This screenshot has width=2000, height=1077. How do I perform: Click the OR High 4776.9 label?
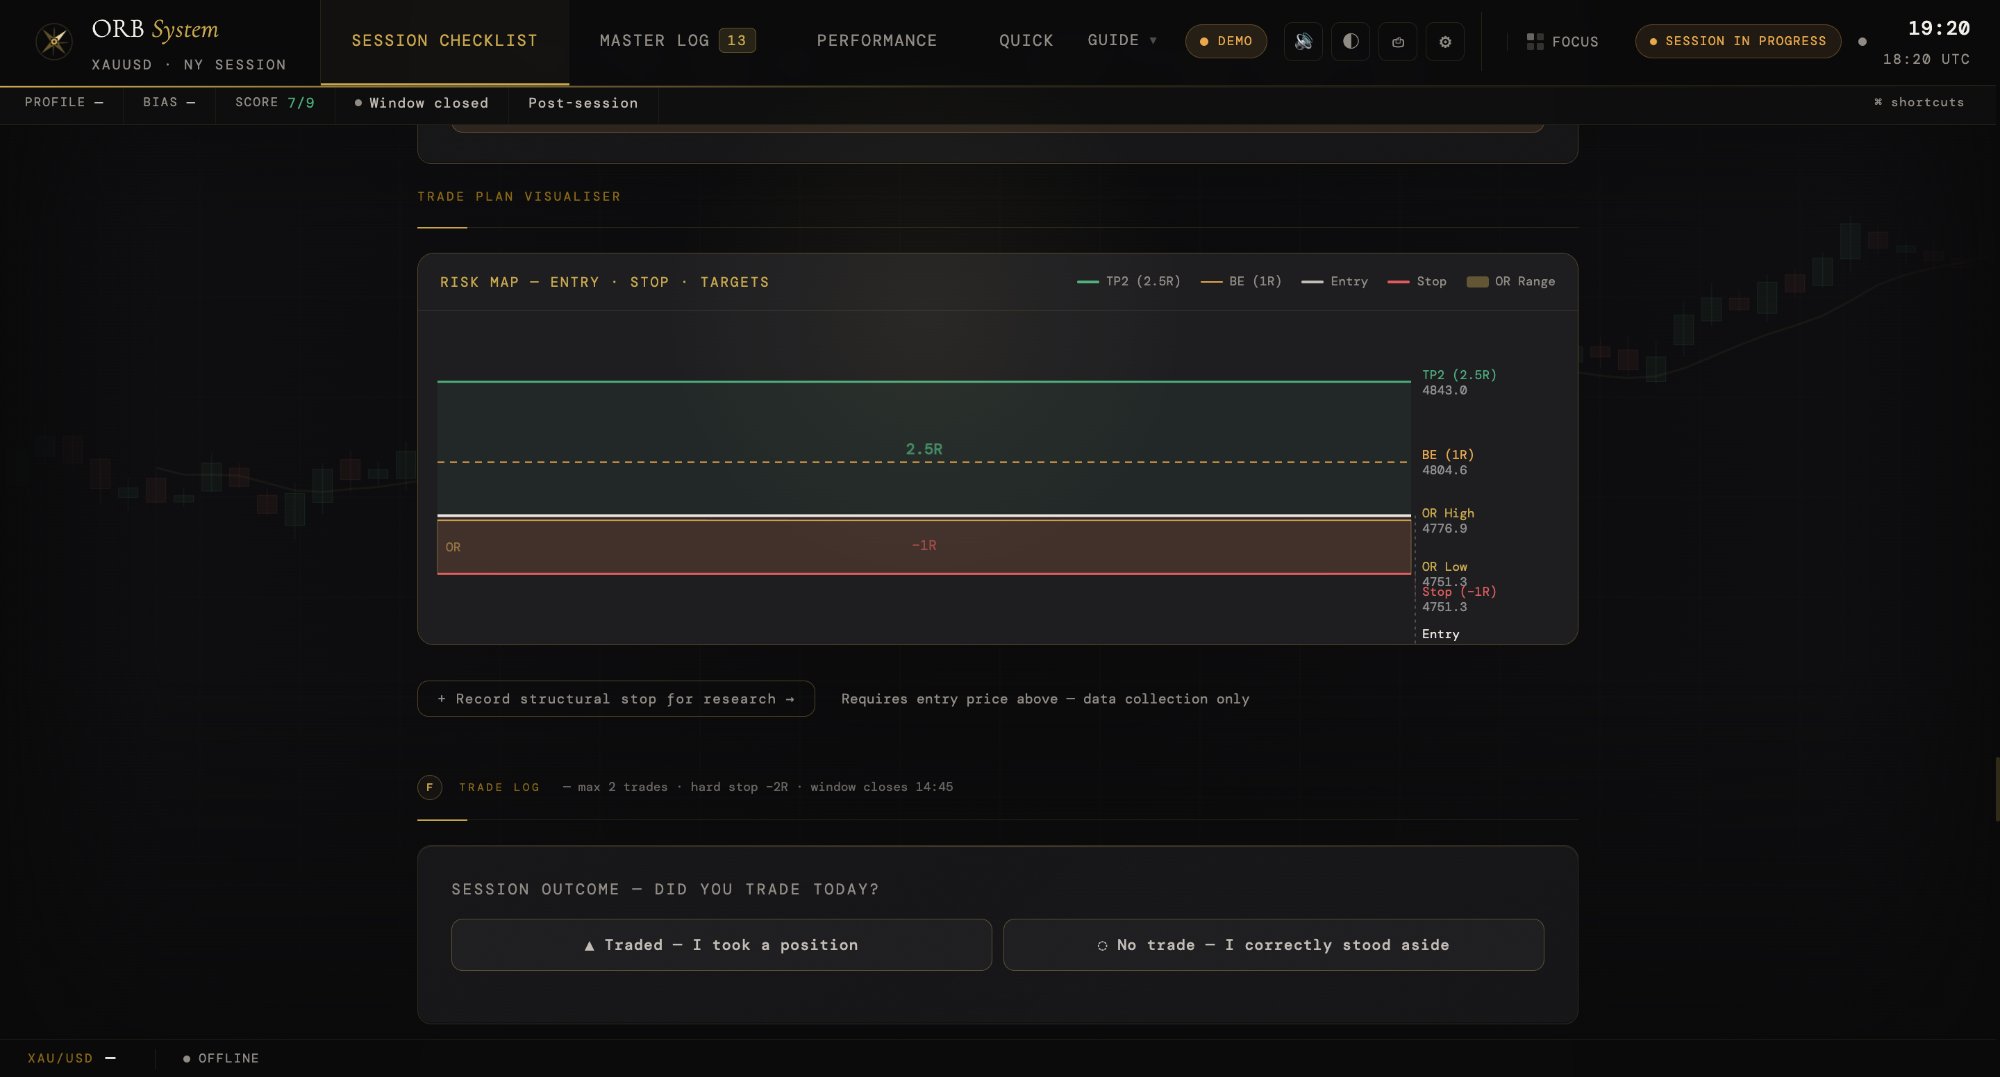(1448, 521)
